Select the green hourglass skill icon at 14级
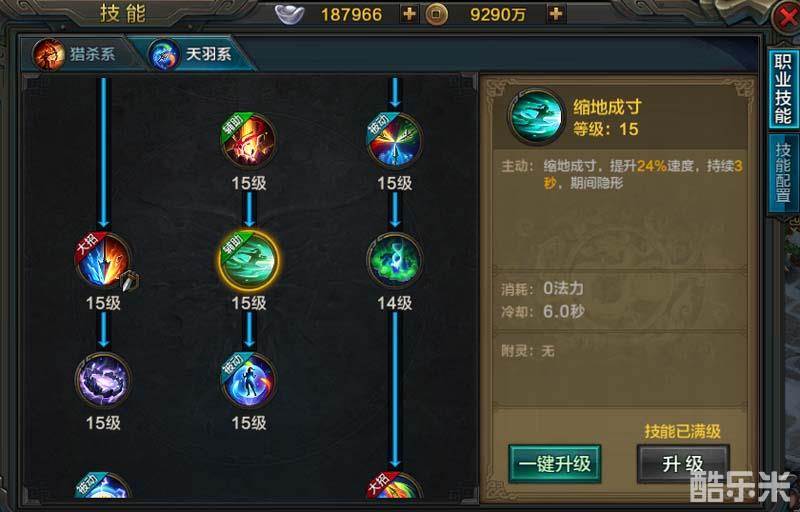The width and height of the screenshot is (800, 512). pos(395,261)
